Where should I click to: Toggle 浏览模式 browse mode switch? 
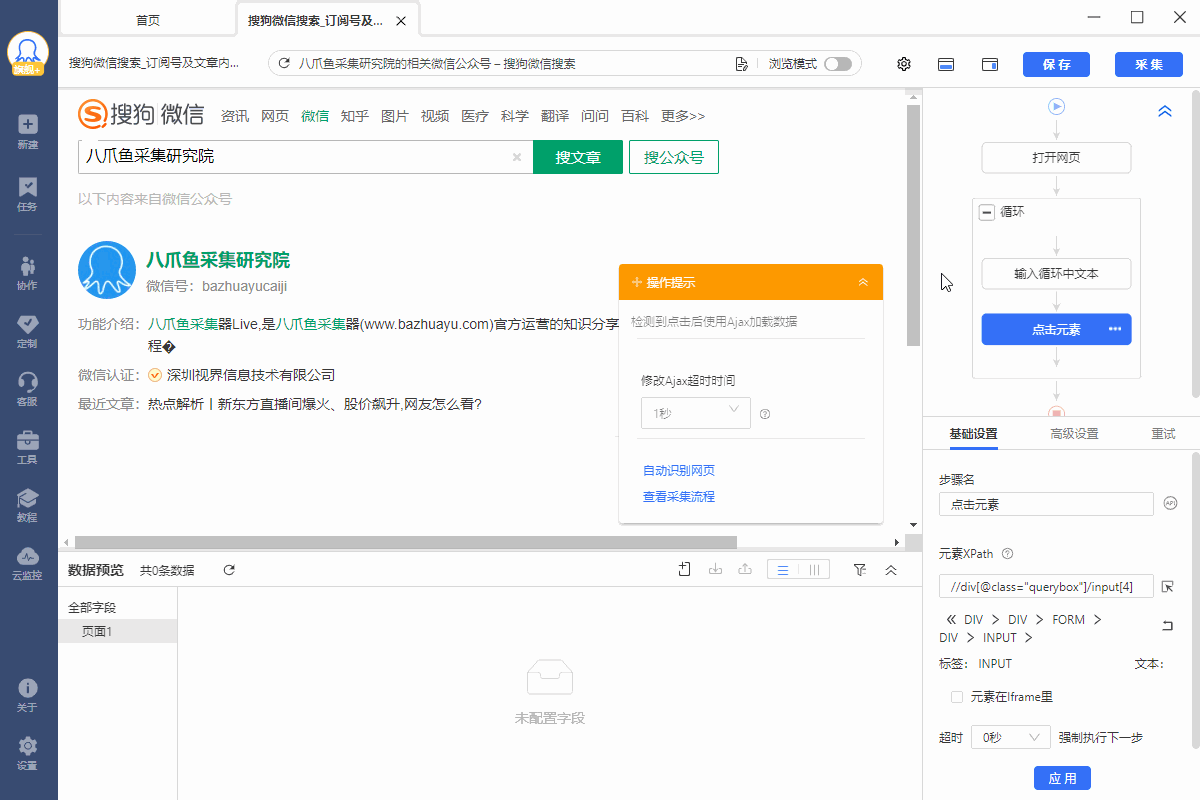click(x=838, y=64)
